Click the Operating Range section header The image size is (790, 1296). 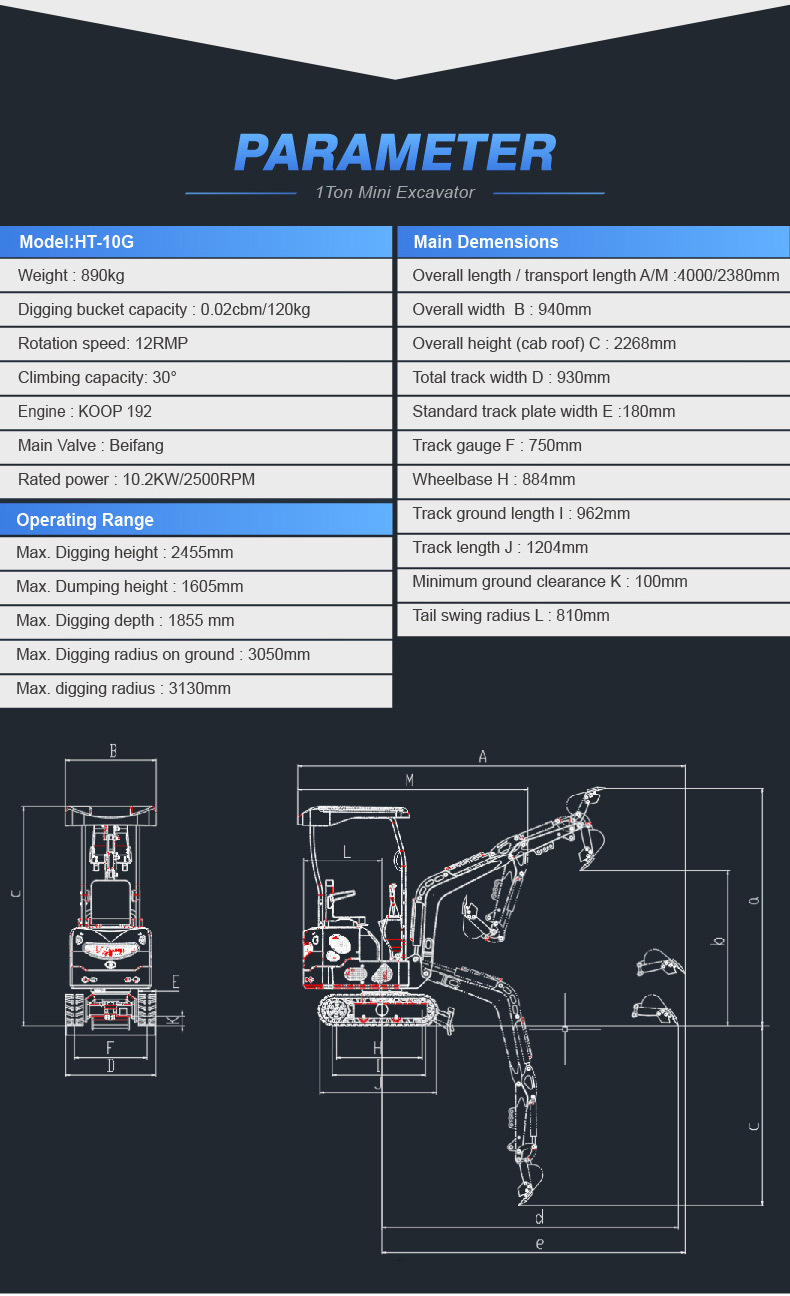(x=196, y=520)
